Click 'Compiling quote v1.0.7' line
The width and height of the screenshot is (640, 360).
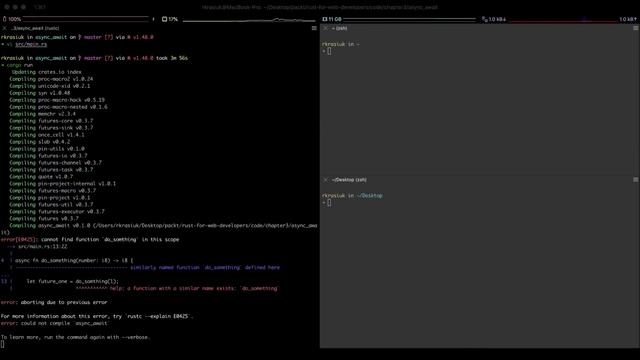[41, 177]
